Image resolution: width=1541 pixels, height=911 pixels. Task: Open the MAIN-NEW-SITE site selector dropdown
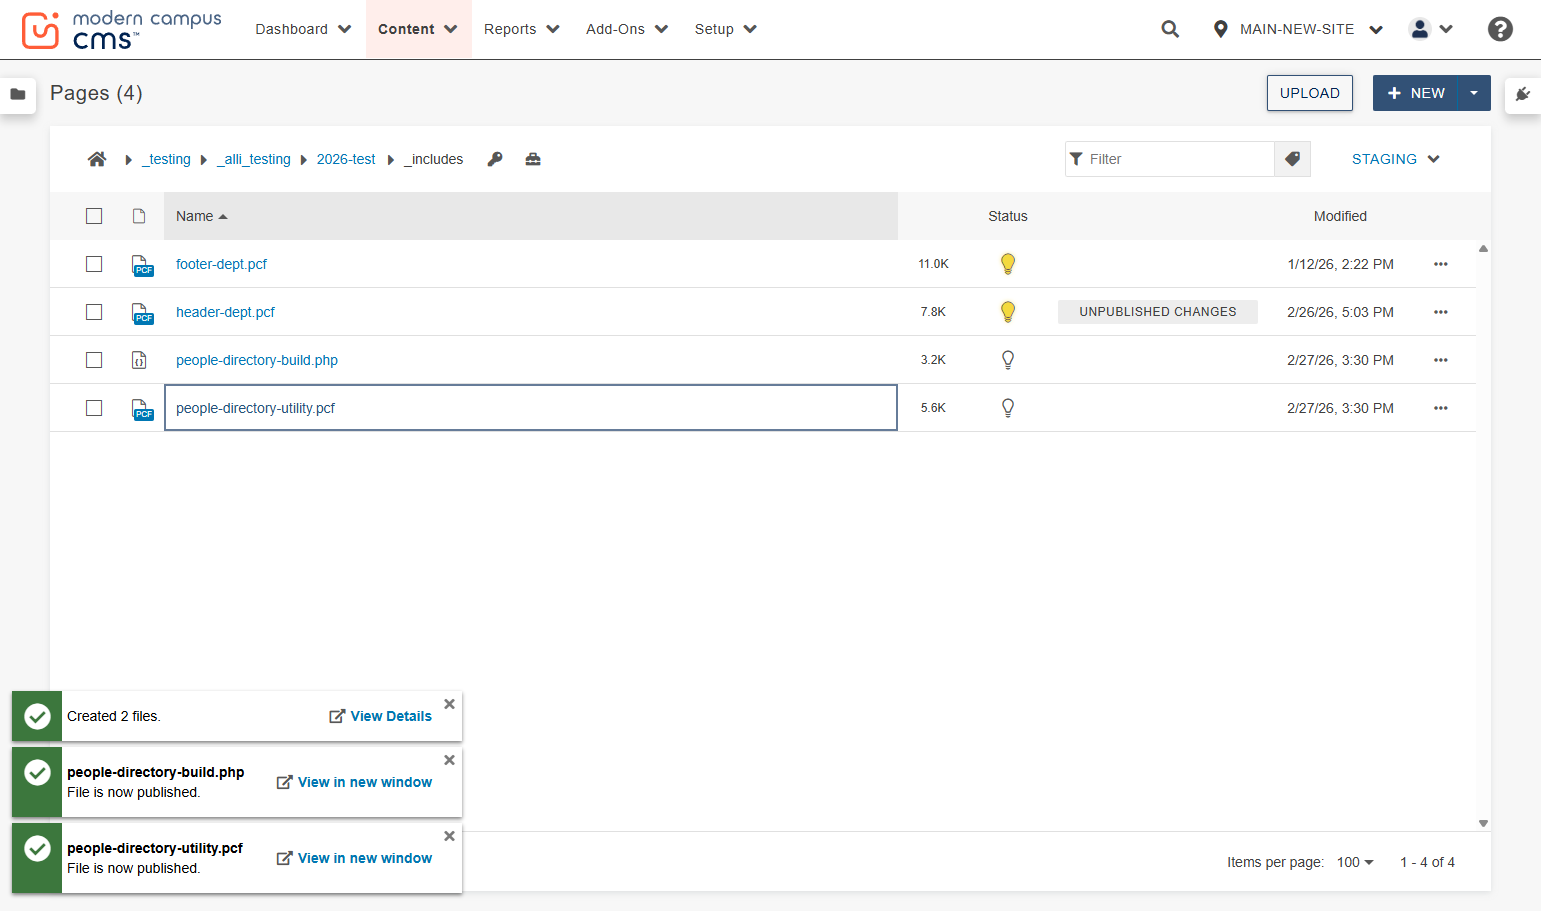1297,29
